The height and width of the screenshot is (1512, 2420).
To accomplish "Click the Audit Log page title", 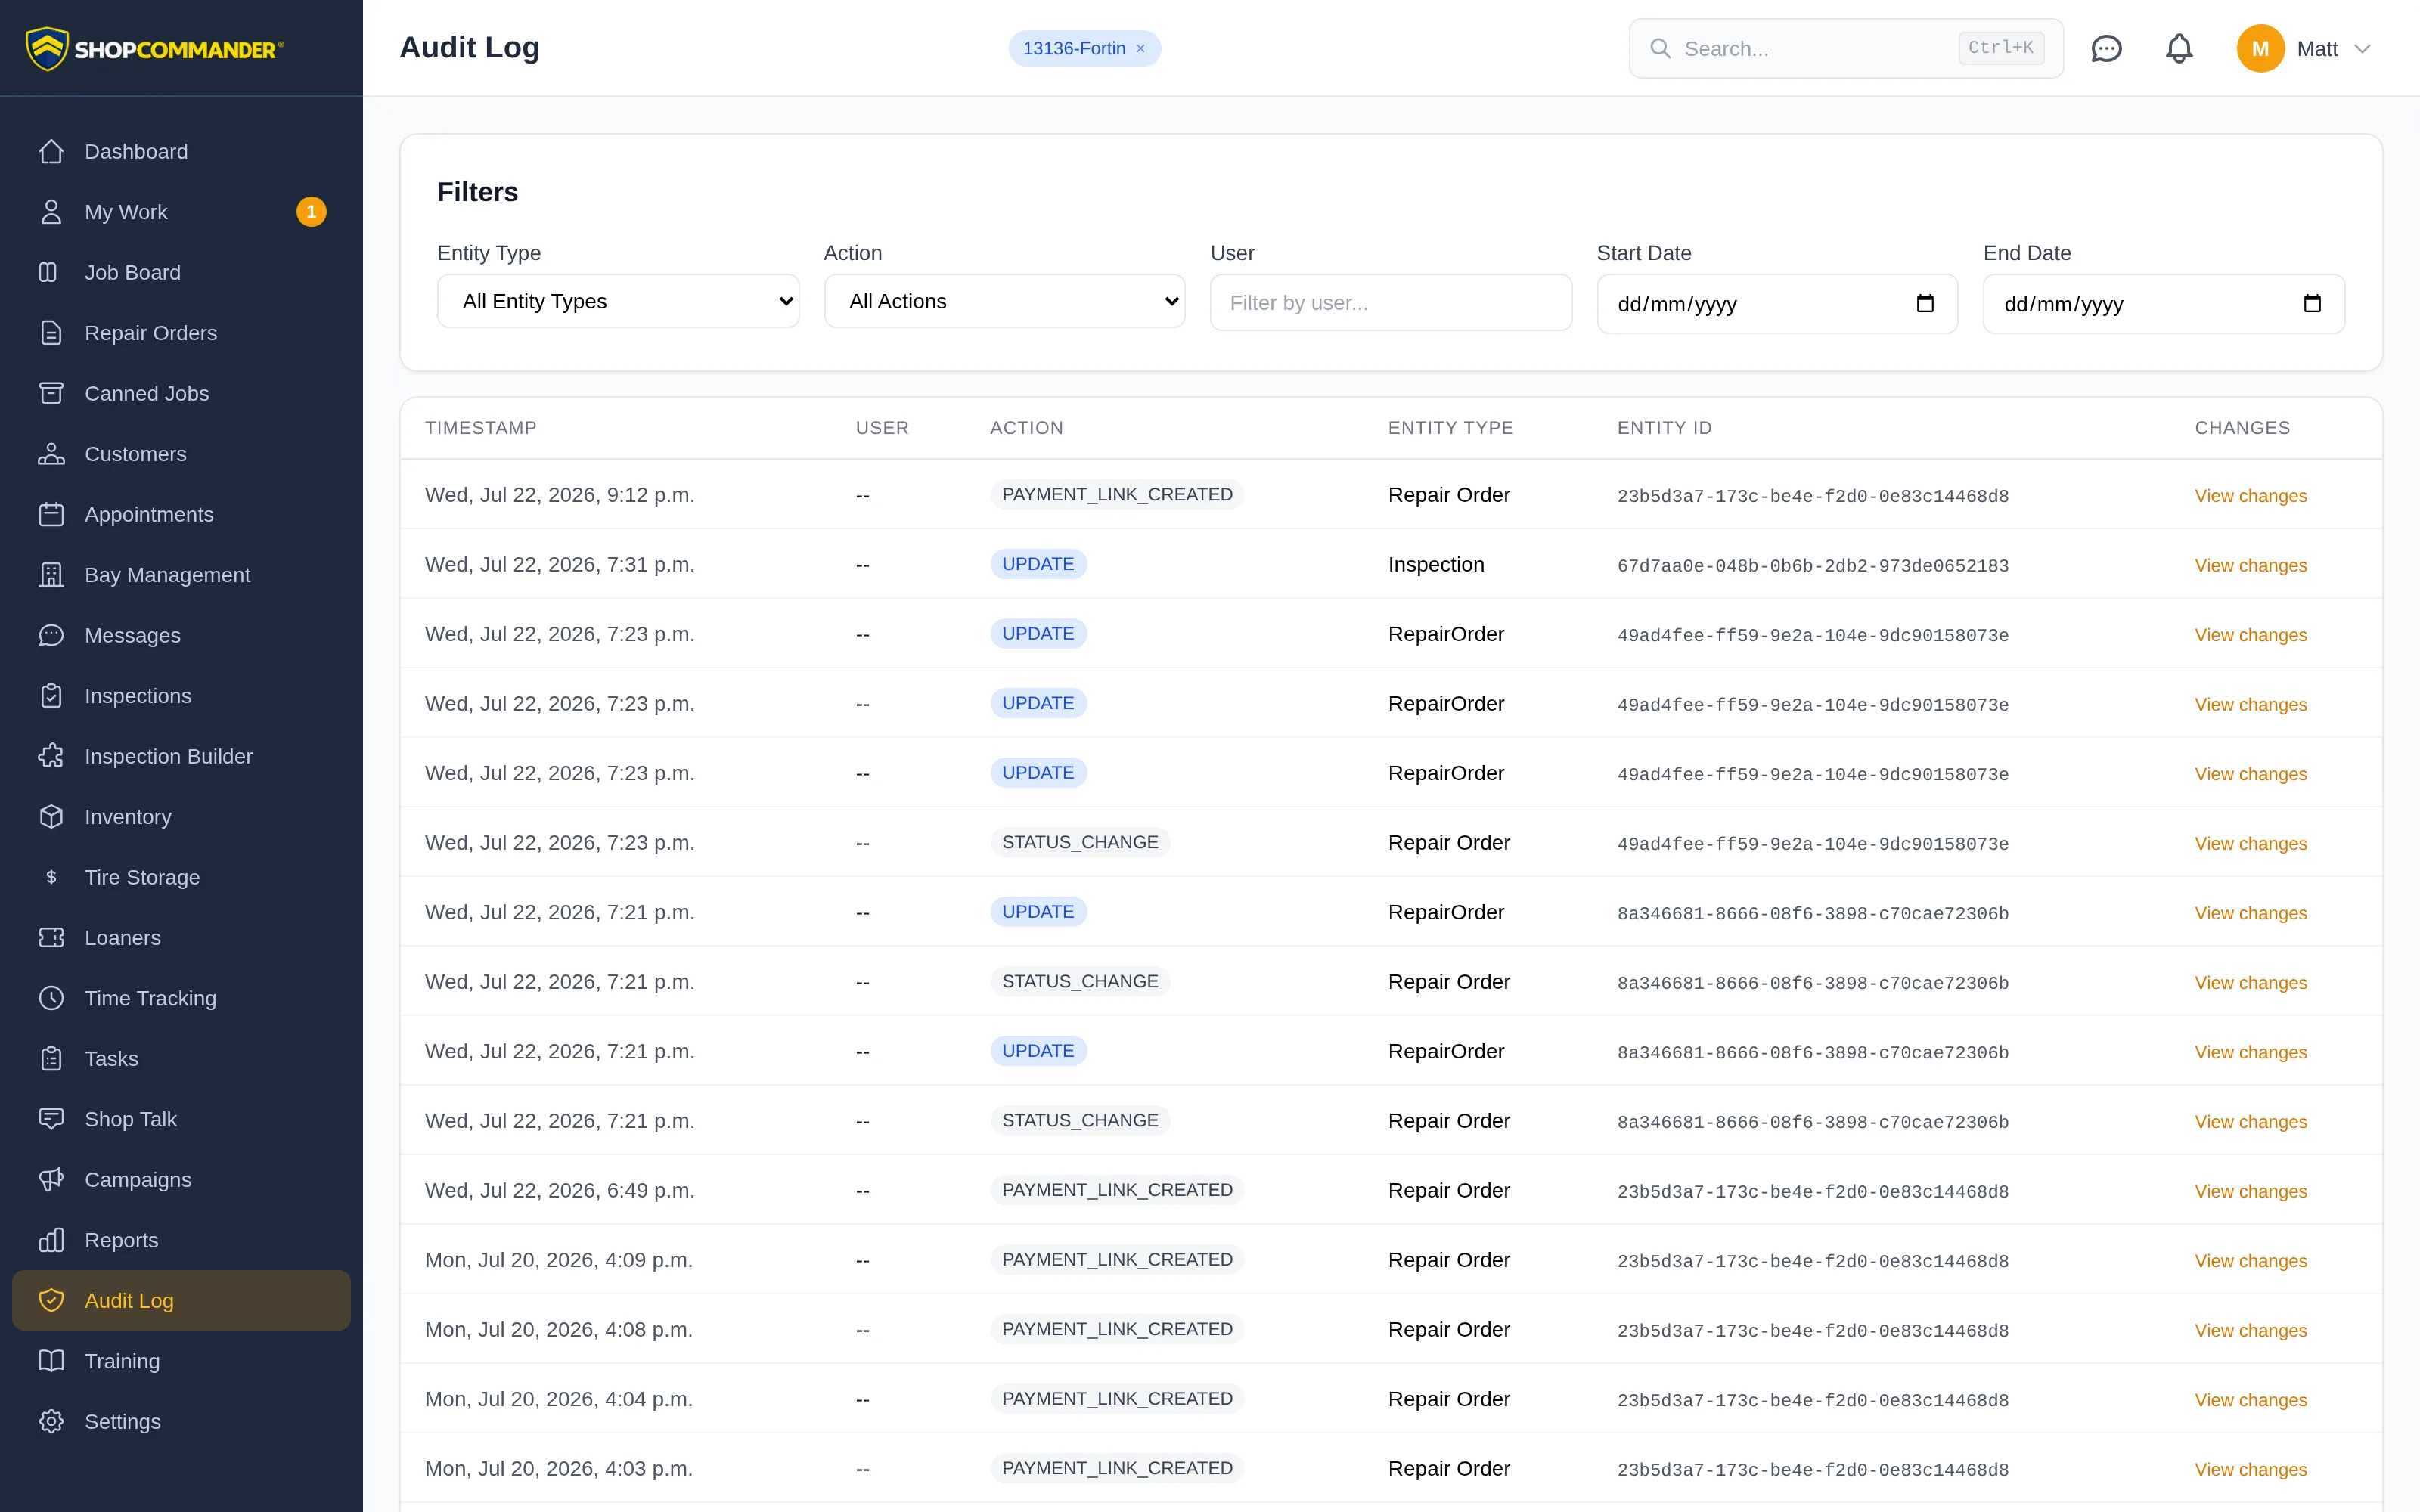I will coord(469,47).
